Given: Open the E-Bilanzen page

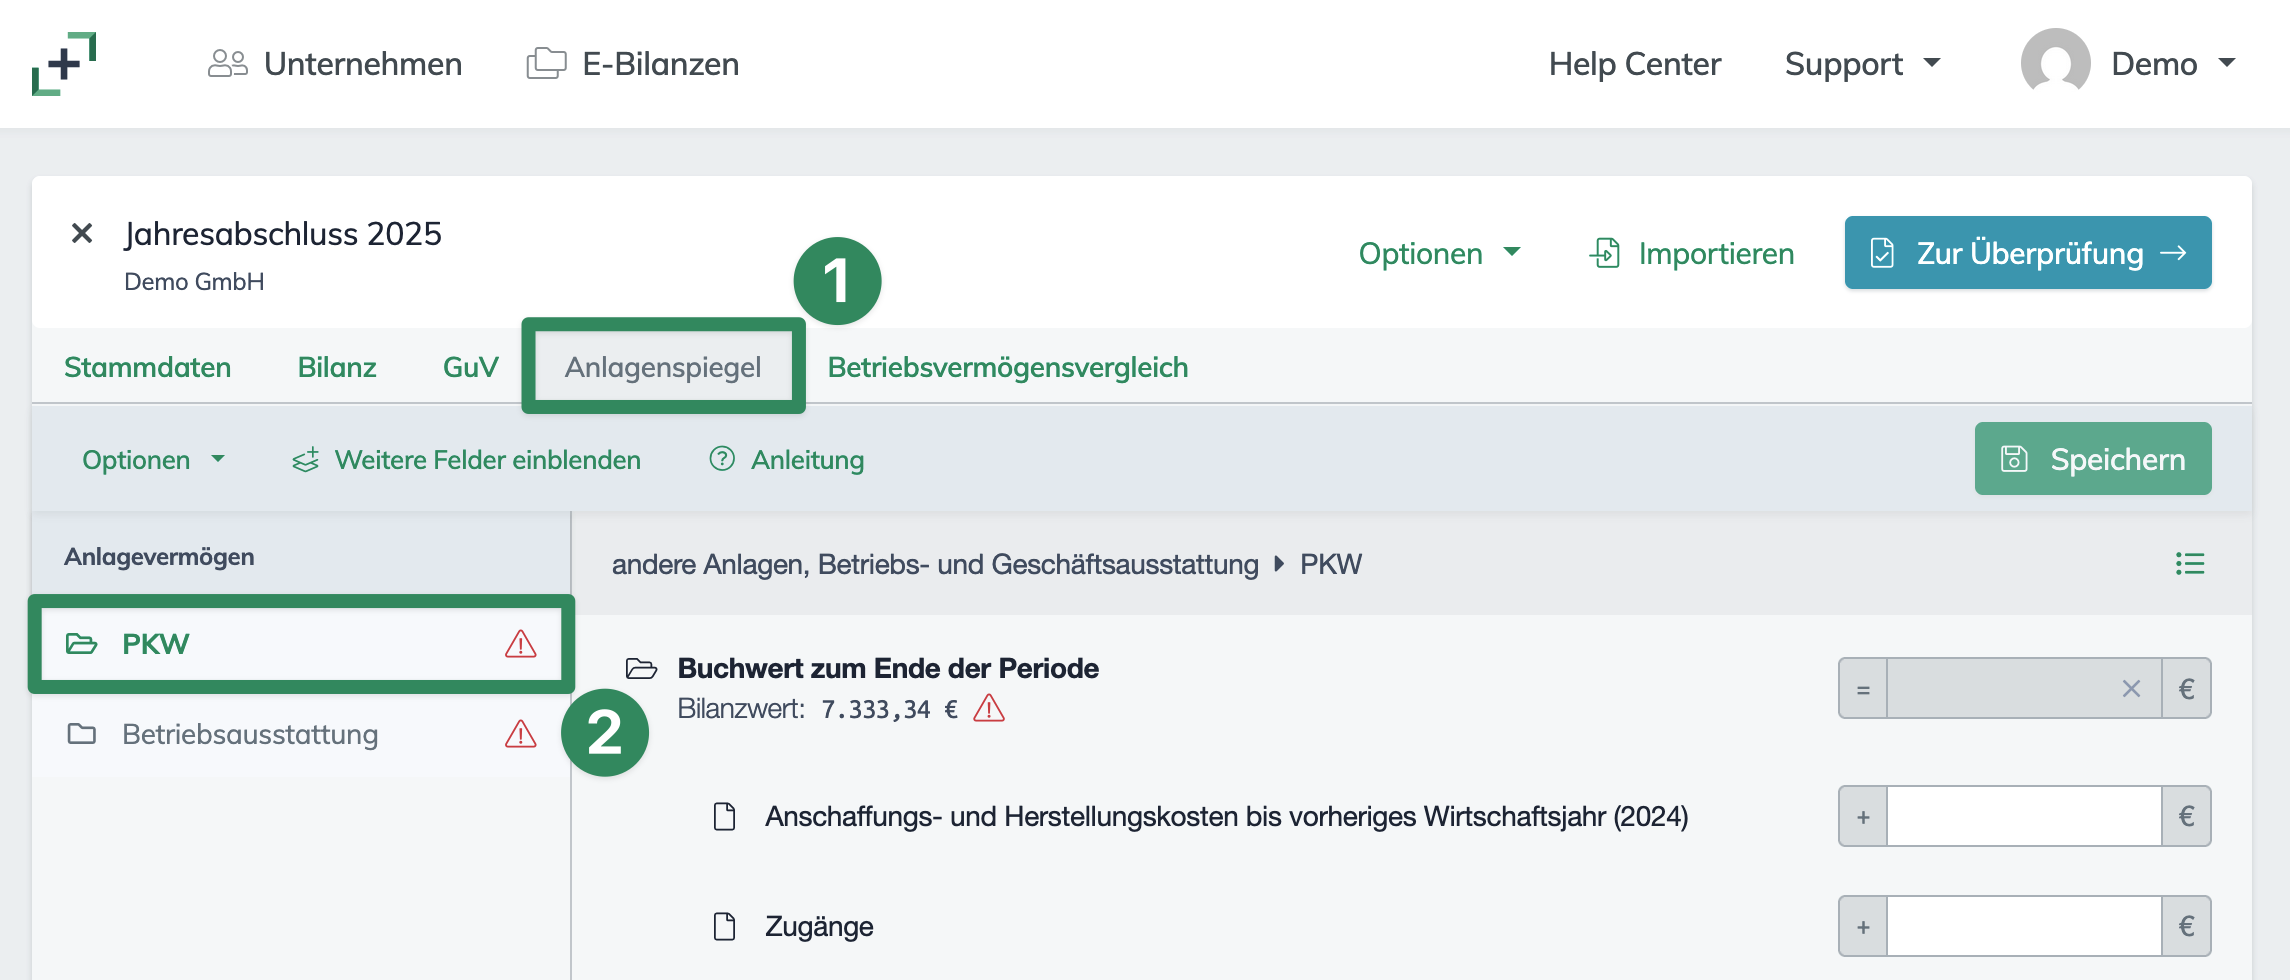Looking at the screenshot, I should (633, 64).
